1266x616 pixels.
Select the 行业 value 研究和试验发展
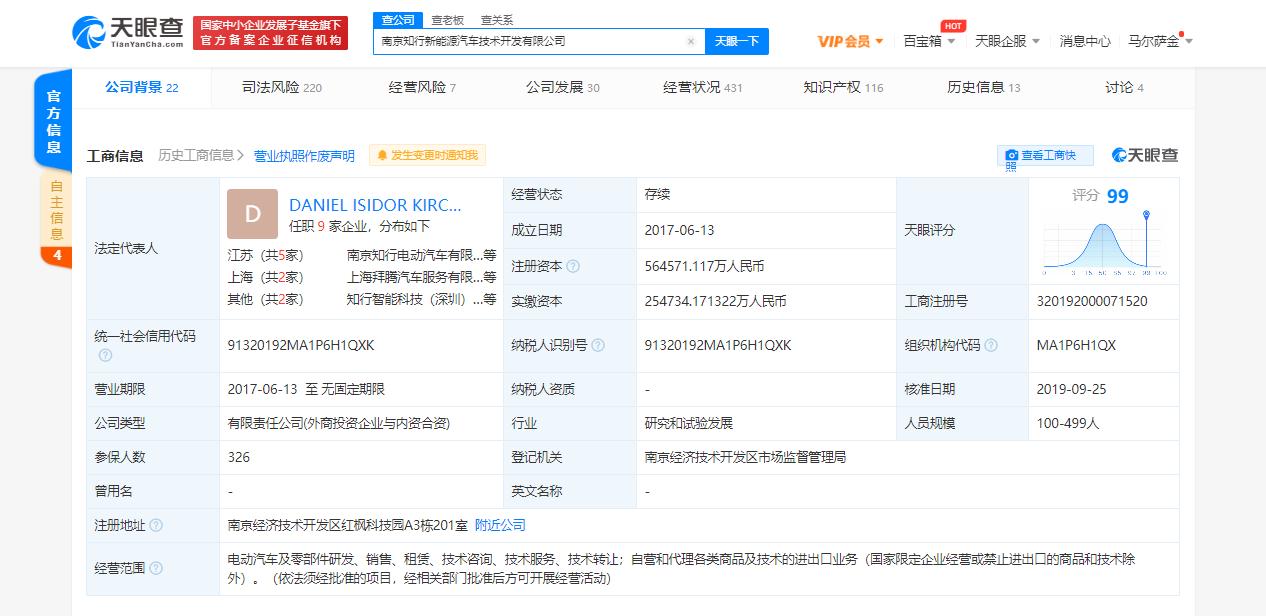tap(689, 423)
